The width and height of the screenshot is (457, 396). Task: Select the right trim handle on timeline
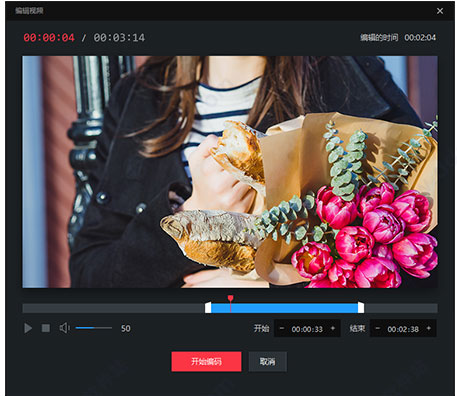click(x=361, y=308)
